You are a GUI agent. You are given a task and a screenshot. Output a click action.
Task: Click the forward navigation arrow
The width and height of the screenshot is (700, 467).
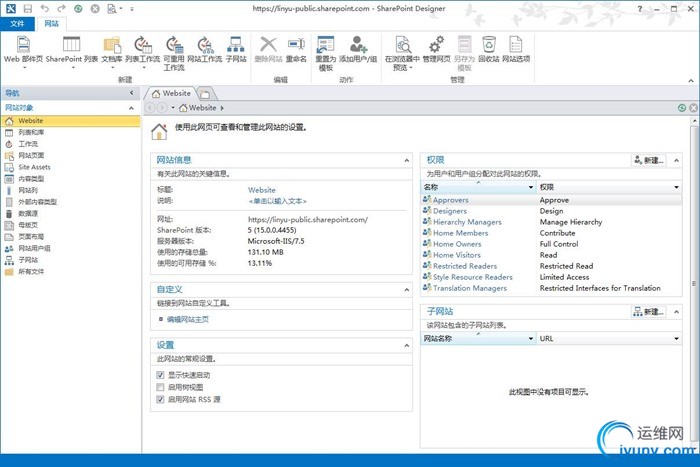162,108
